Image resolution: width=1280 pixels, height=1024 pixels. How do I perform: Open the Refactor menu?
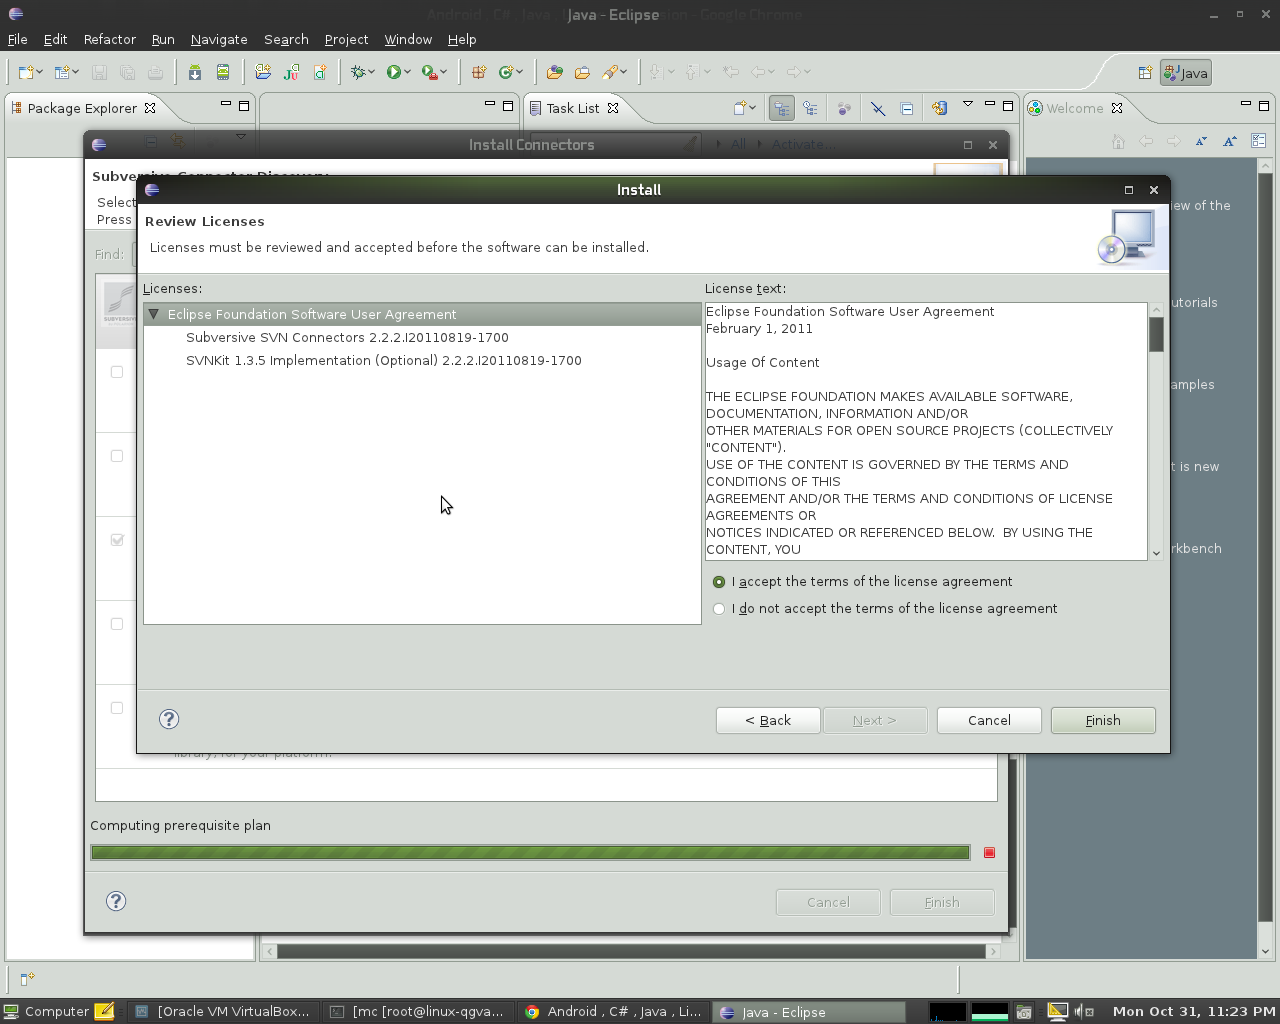[x=109, y=39]
